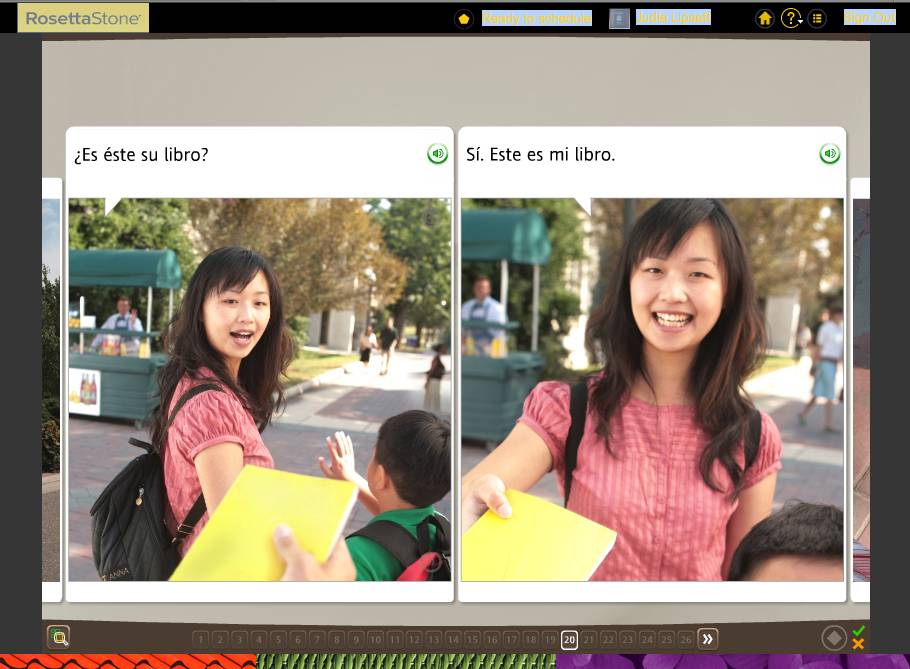Jump to screen 2 in progress bar
Image resolution: width=910 pixels, height=669 pixels.
click(x=220, y=639)
